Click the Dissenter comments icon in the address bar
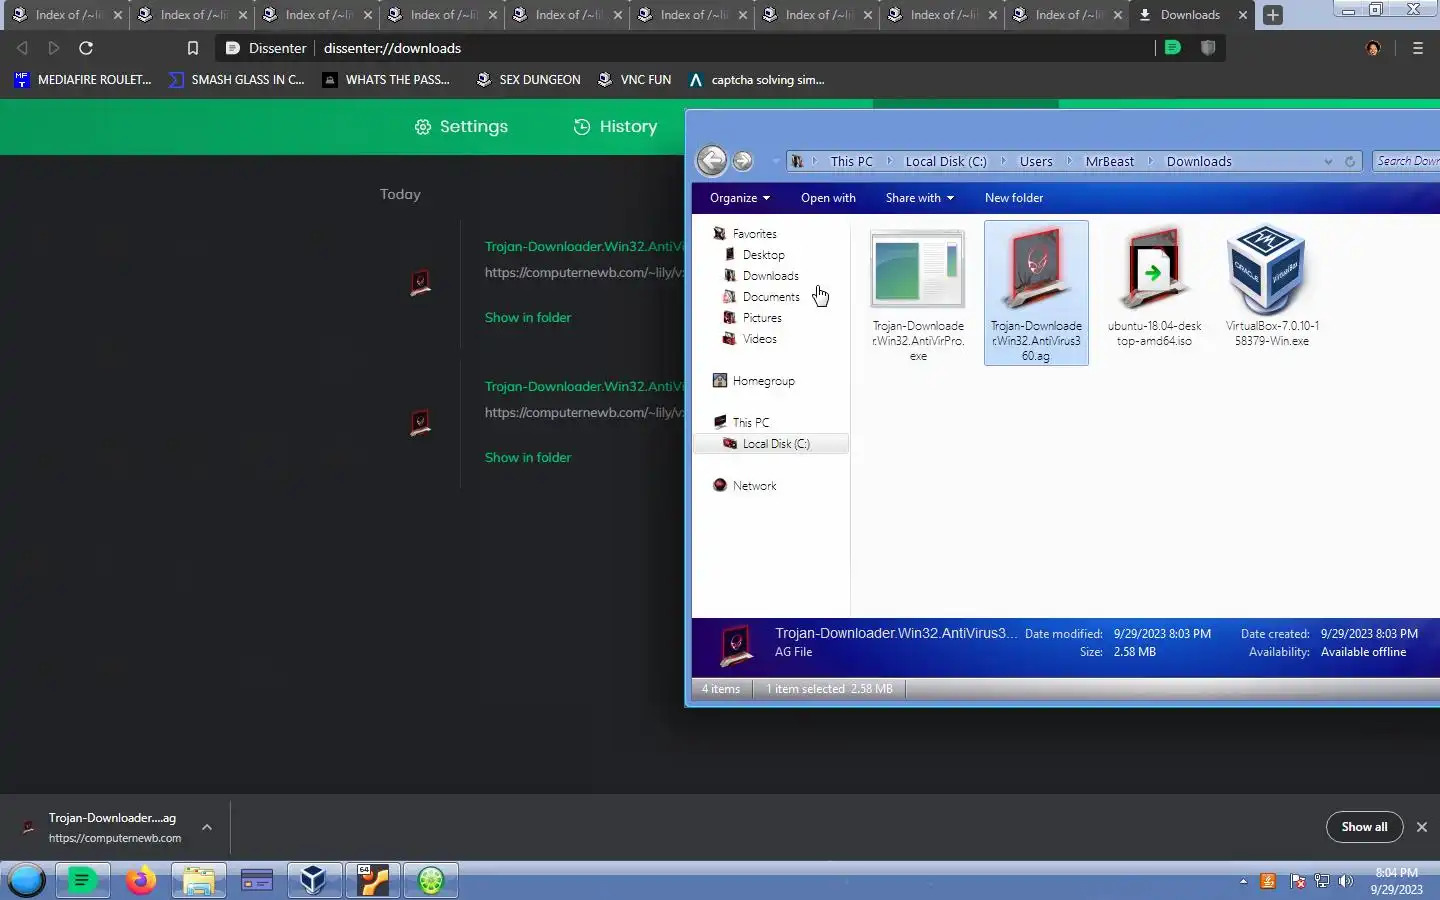 tap(1173, 47)
